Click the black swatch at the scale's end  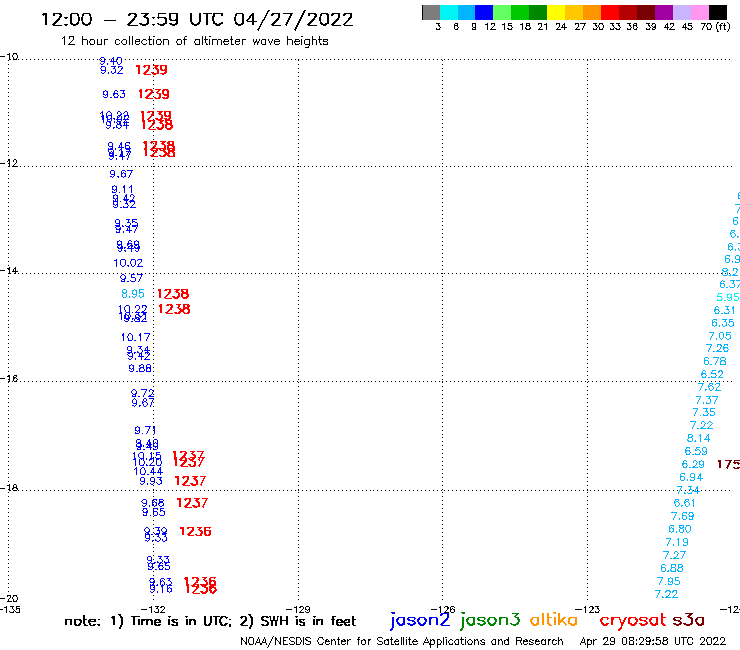(717, 12)
